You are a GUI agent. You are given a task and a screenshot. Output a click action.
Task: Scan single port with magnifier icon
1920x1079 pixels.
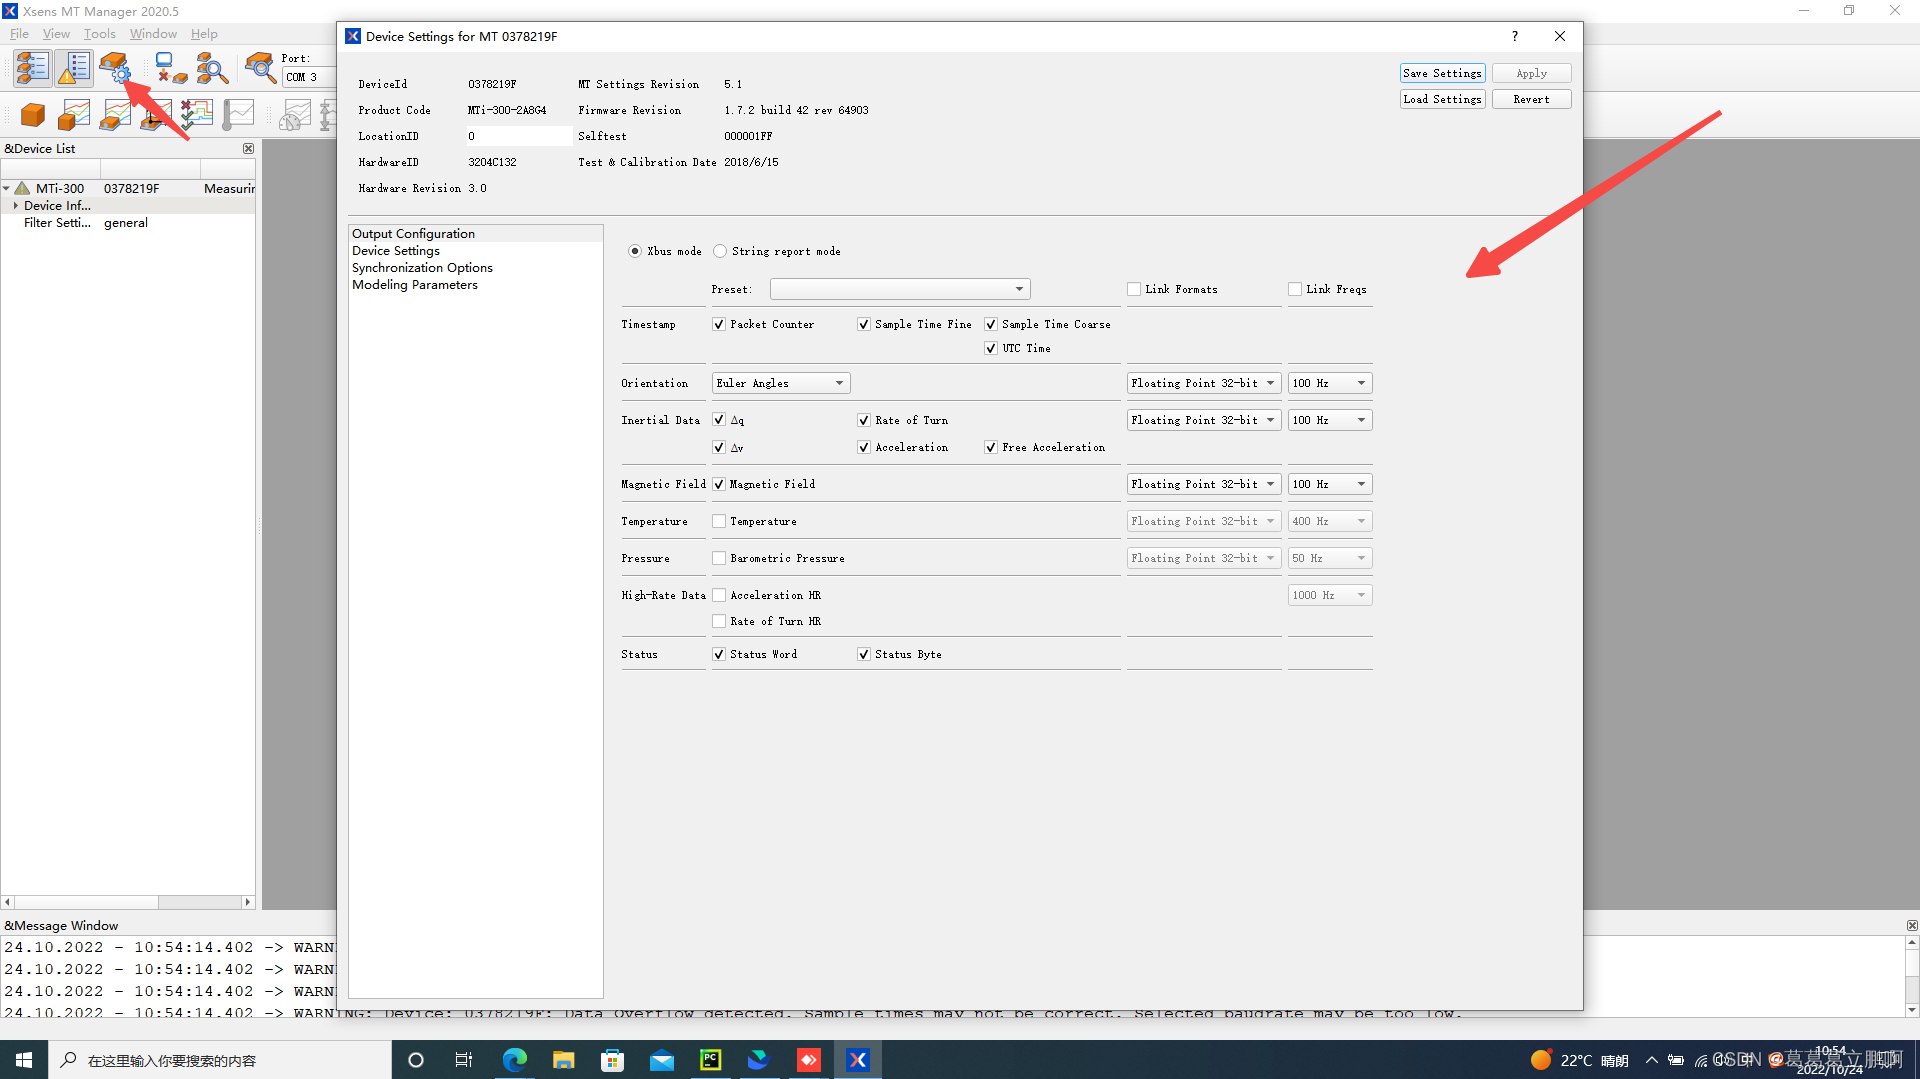coord(261,68)
